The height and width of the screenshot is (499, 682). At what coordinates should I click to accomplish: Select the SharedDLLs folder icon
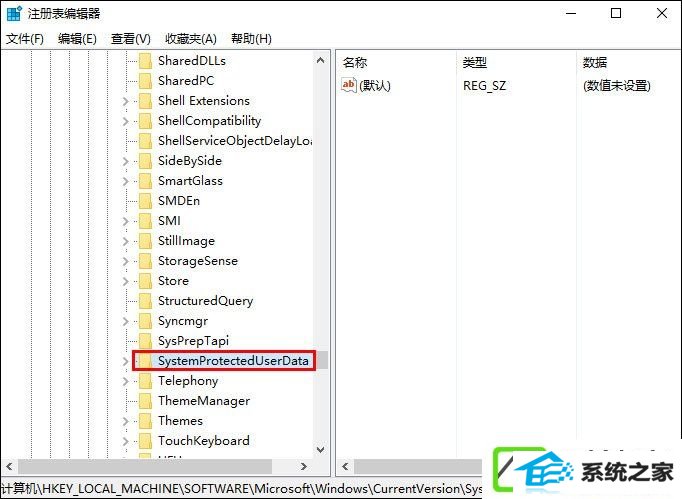click(x=145, y=61)
